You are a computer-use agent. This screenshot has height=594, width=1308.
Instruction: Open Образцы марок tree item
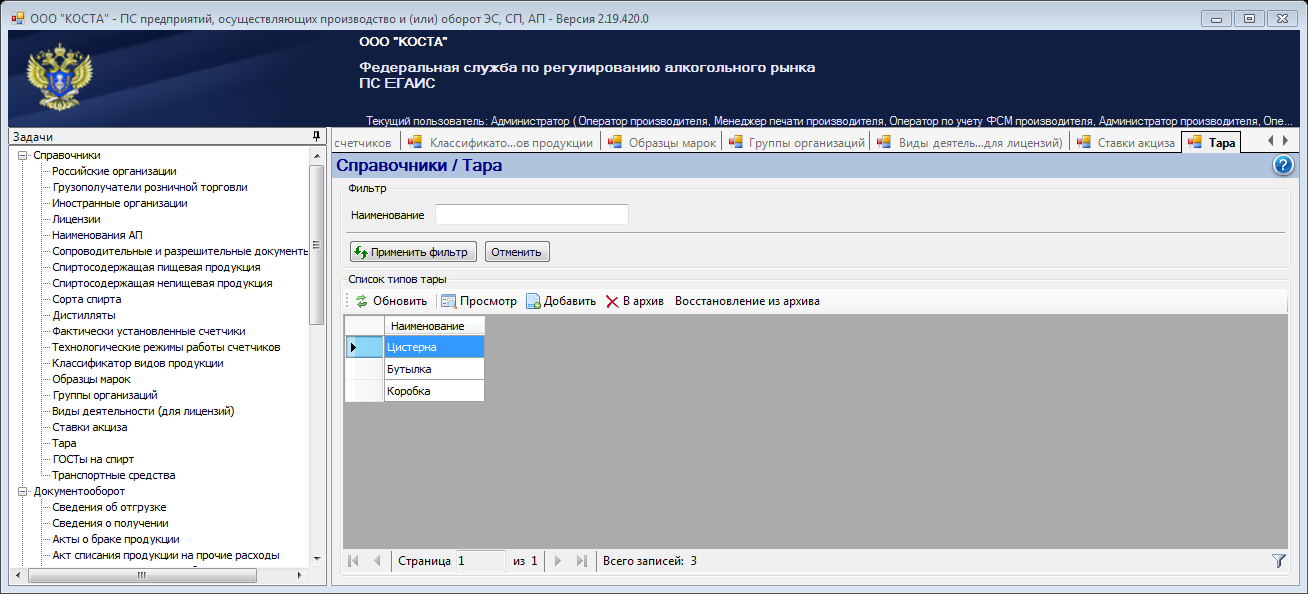tap(91, 379)
